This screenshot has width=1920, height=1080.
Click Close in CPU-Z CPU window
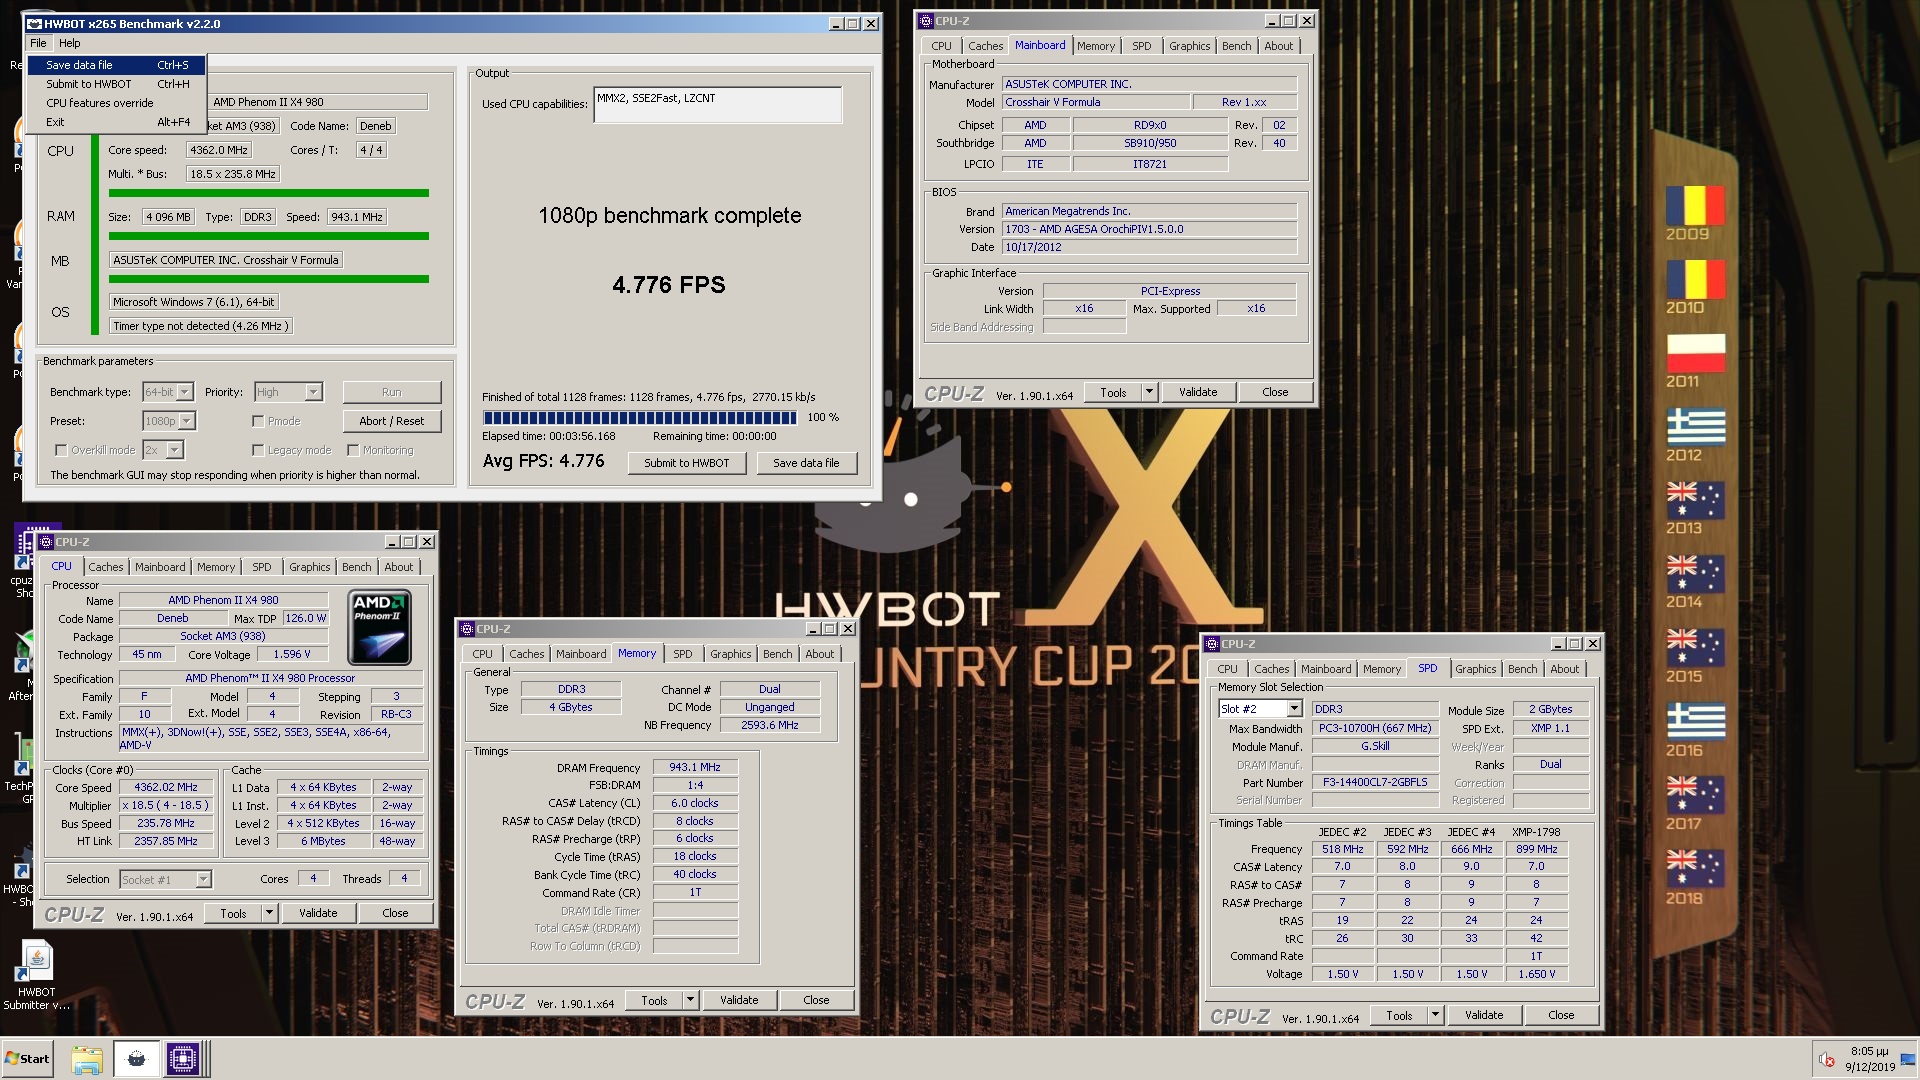(x=395, y=913)
